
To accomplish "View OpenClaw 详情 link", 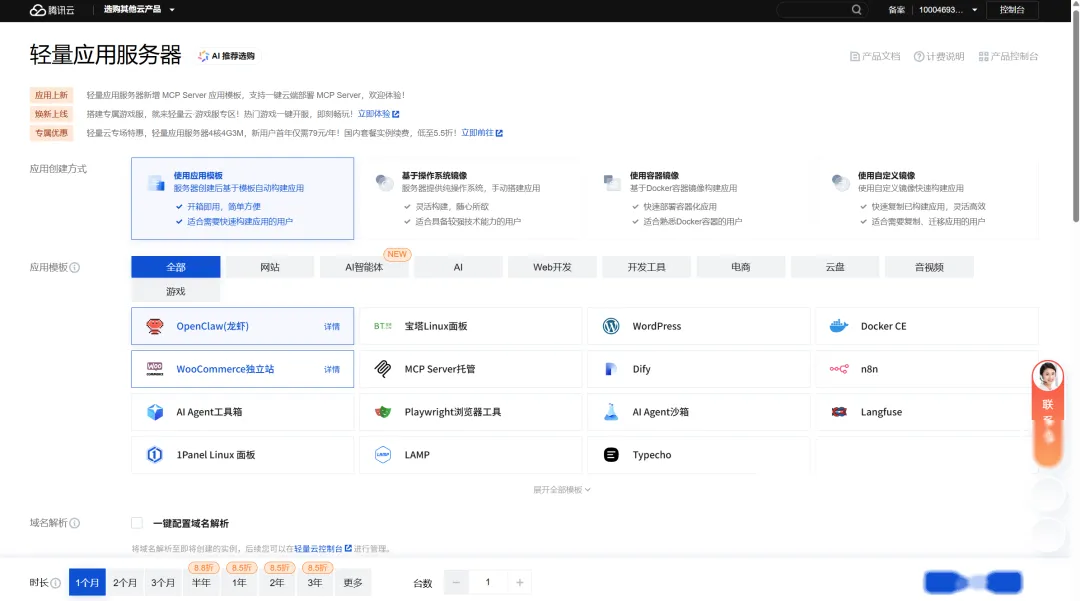I will [332, 326].
